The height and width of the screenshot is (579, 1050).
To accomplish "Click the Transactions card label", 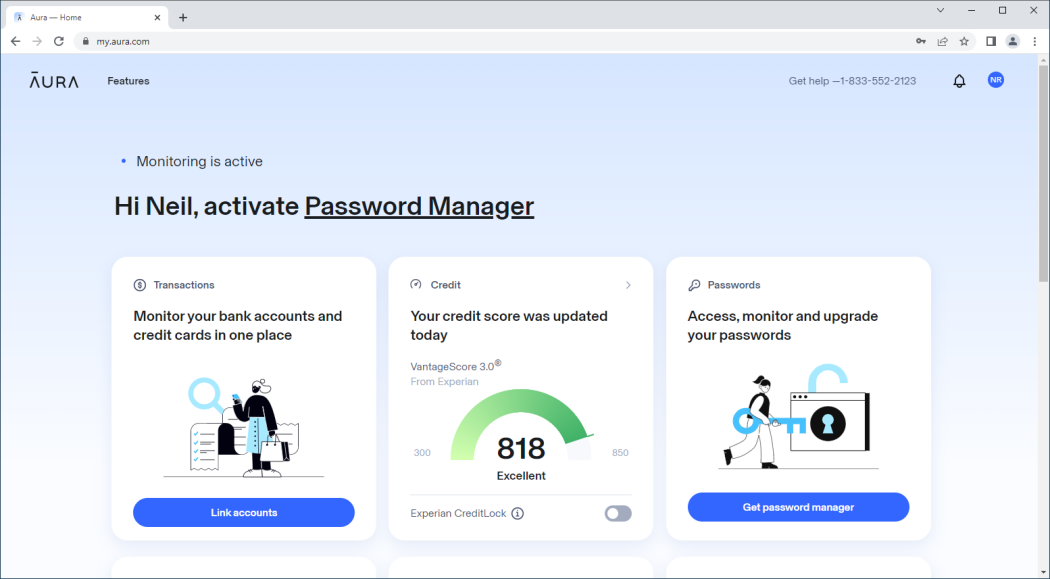I will (x=183, y=285).
